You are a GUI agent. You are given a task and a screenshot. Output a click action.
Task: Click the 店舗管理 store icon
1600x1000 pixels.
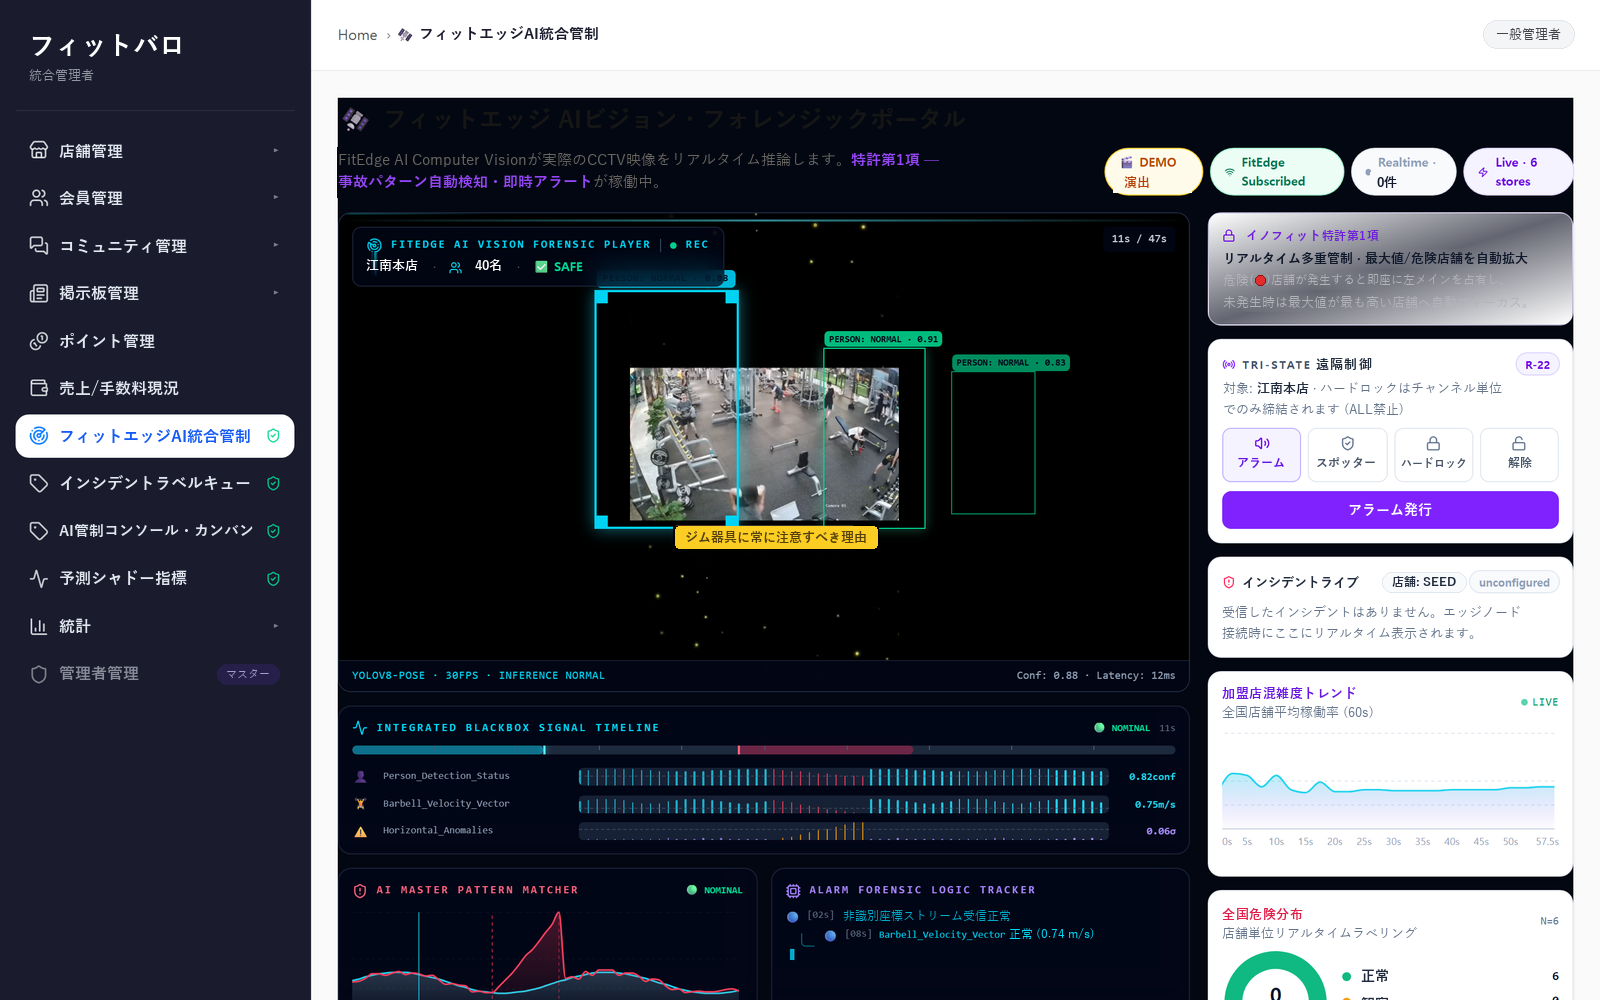(39, 150)
